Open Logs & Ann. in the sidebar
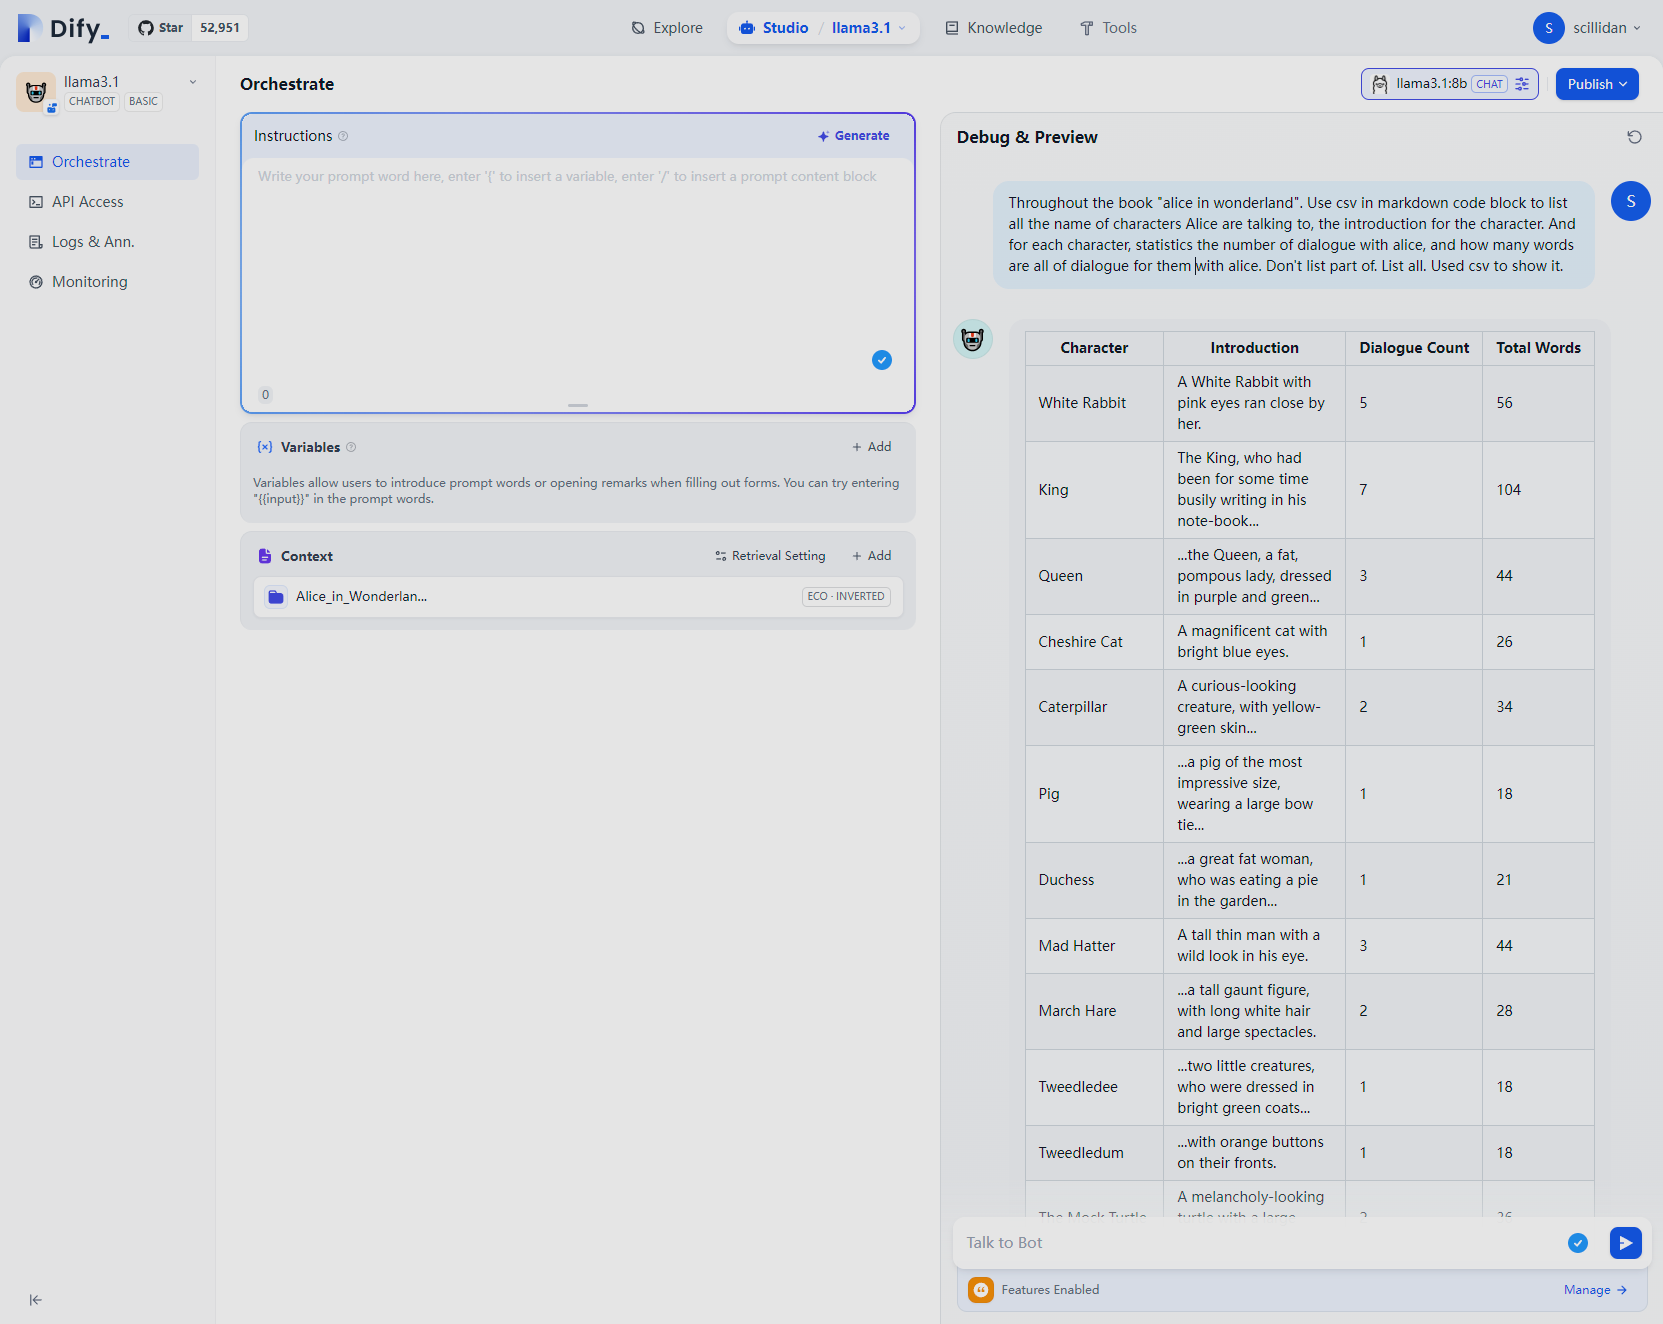The image size is (1663, 1324). (x=107, y=242)
